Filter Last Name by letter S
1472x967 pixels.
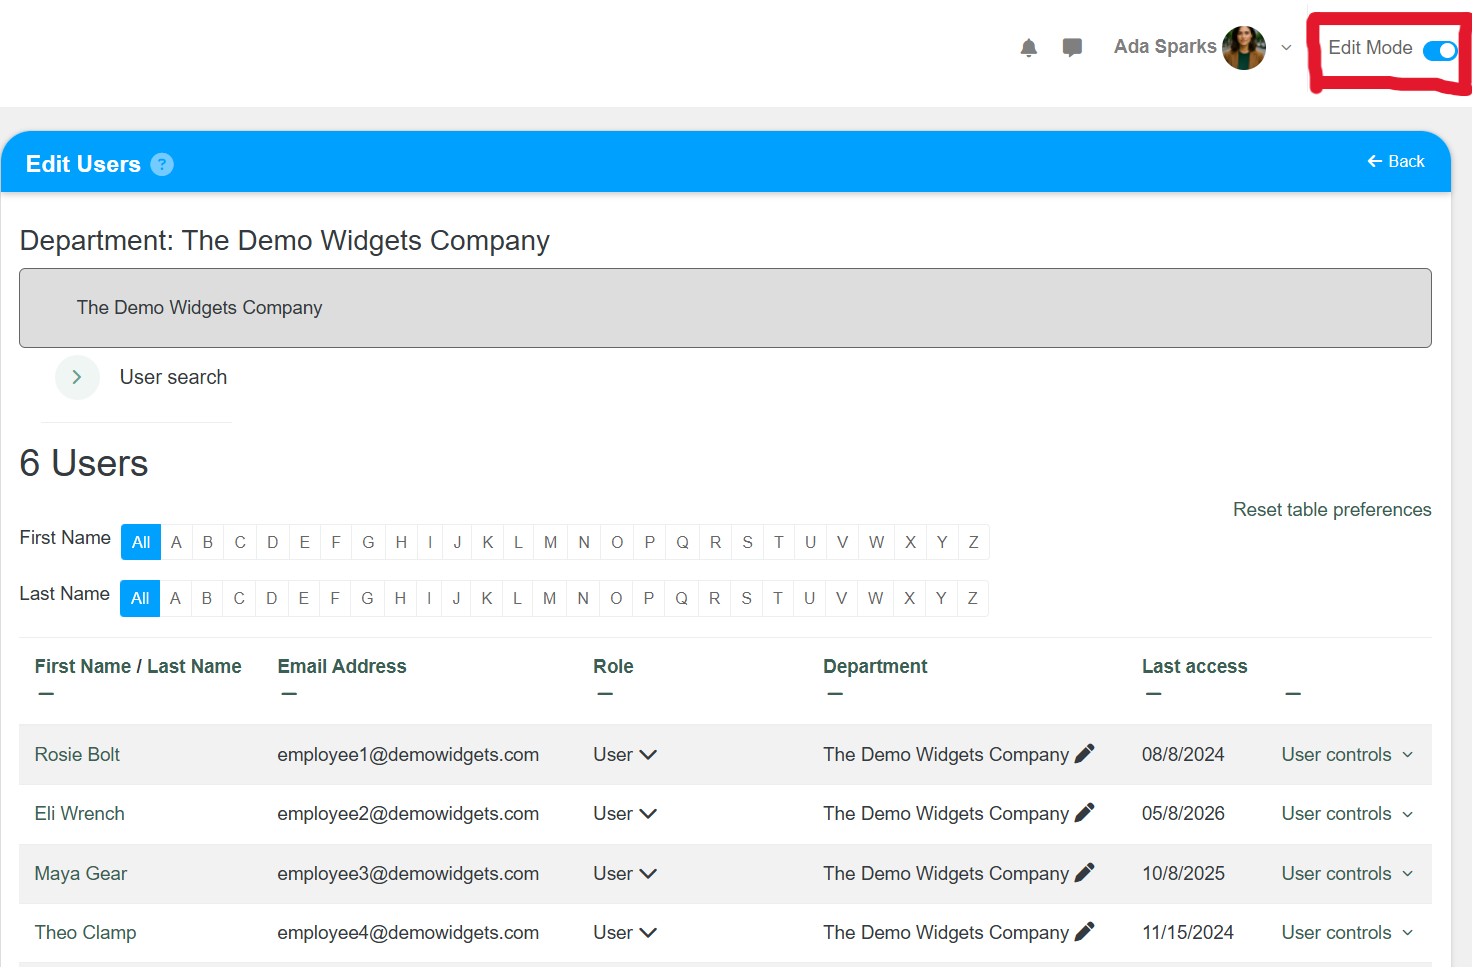[x=746, y=598]
